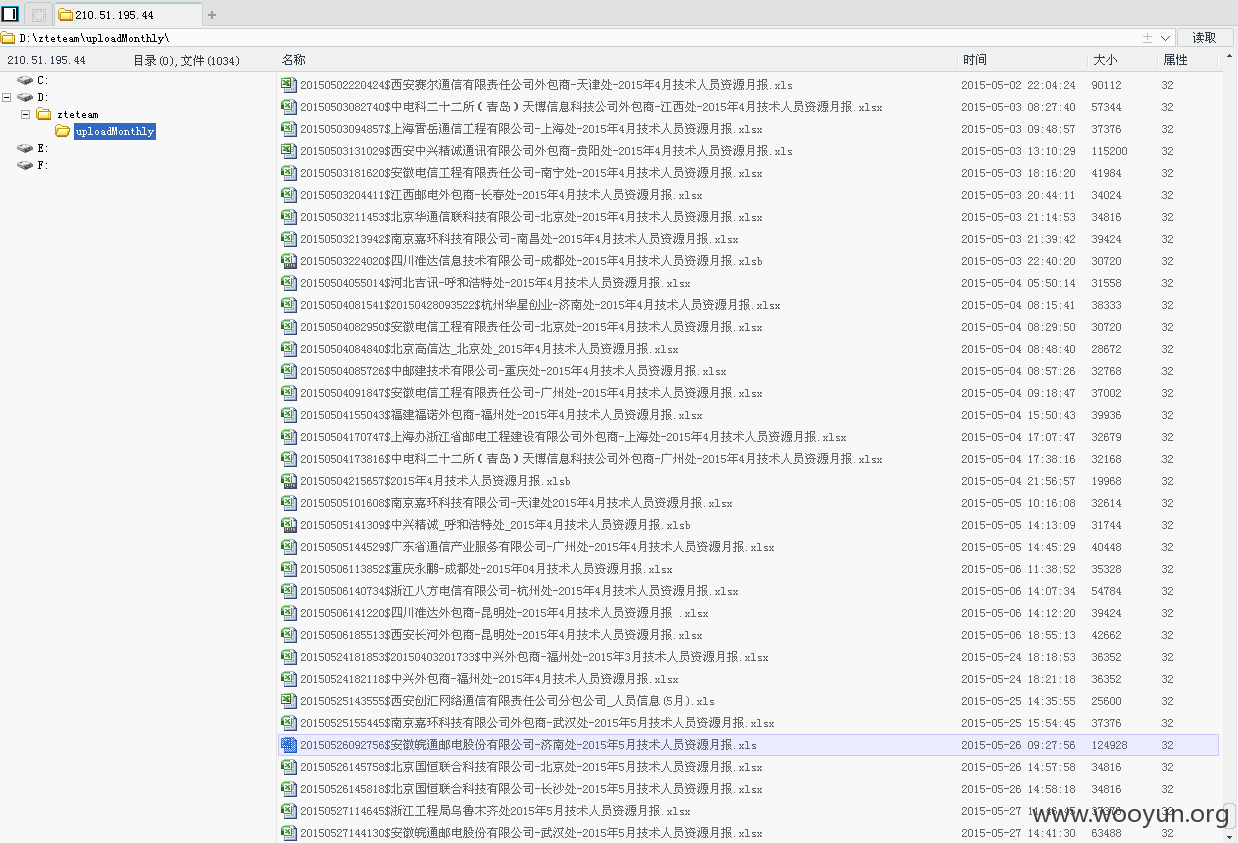Select file 20150504091847 安徽电信 广州处

(531, 393)
